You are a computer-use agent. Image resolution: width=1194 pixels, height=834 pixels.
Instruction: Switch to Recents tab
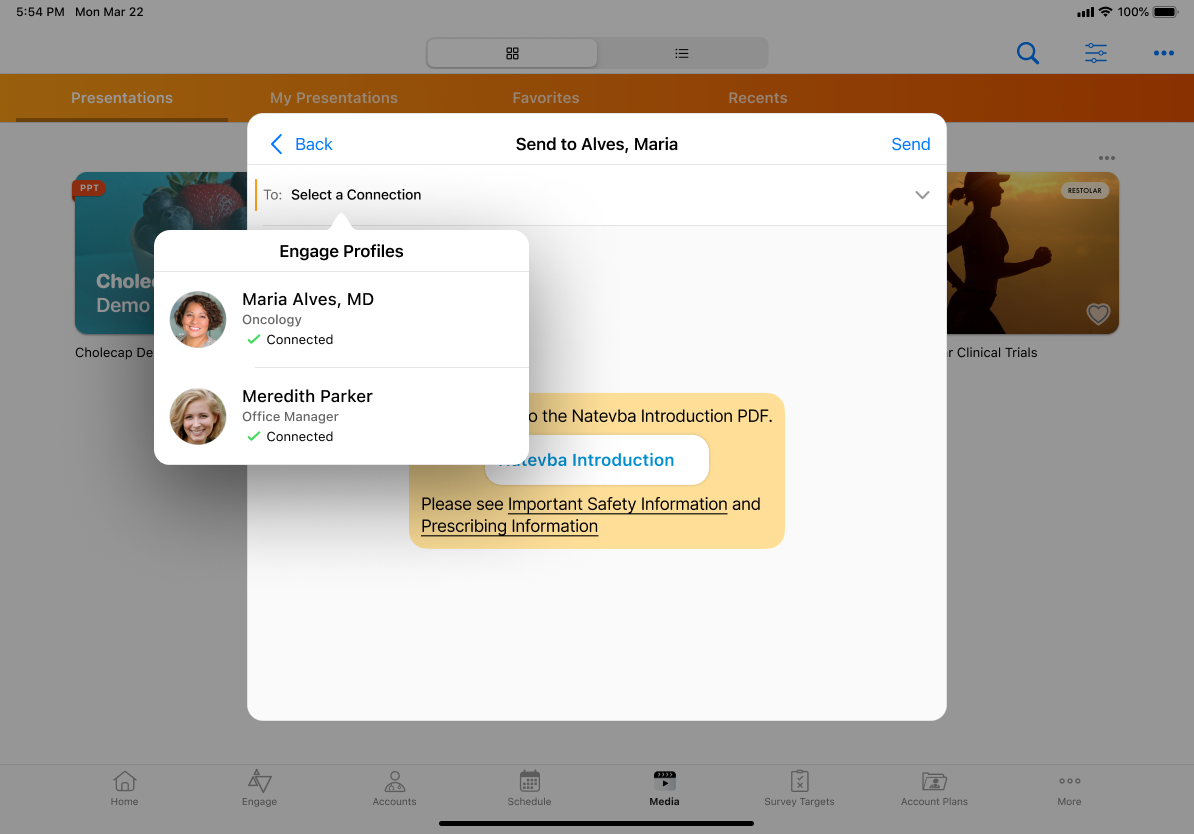[x=757, y=98]
